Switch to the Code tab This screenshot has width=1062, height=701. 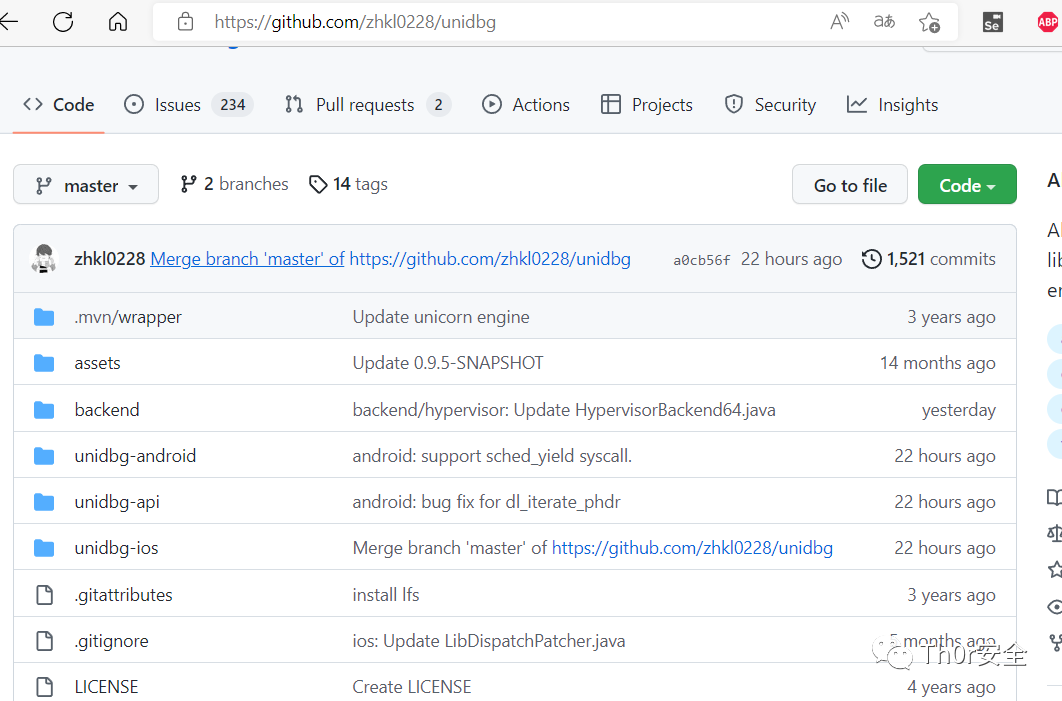point(59,105)
